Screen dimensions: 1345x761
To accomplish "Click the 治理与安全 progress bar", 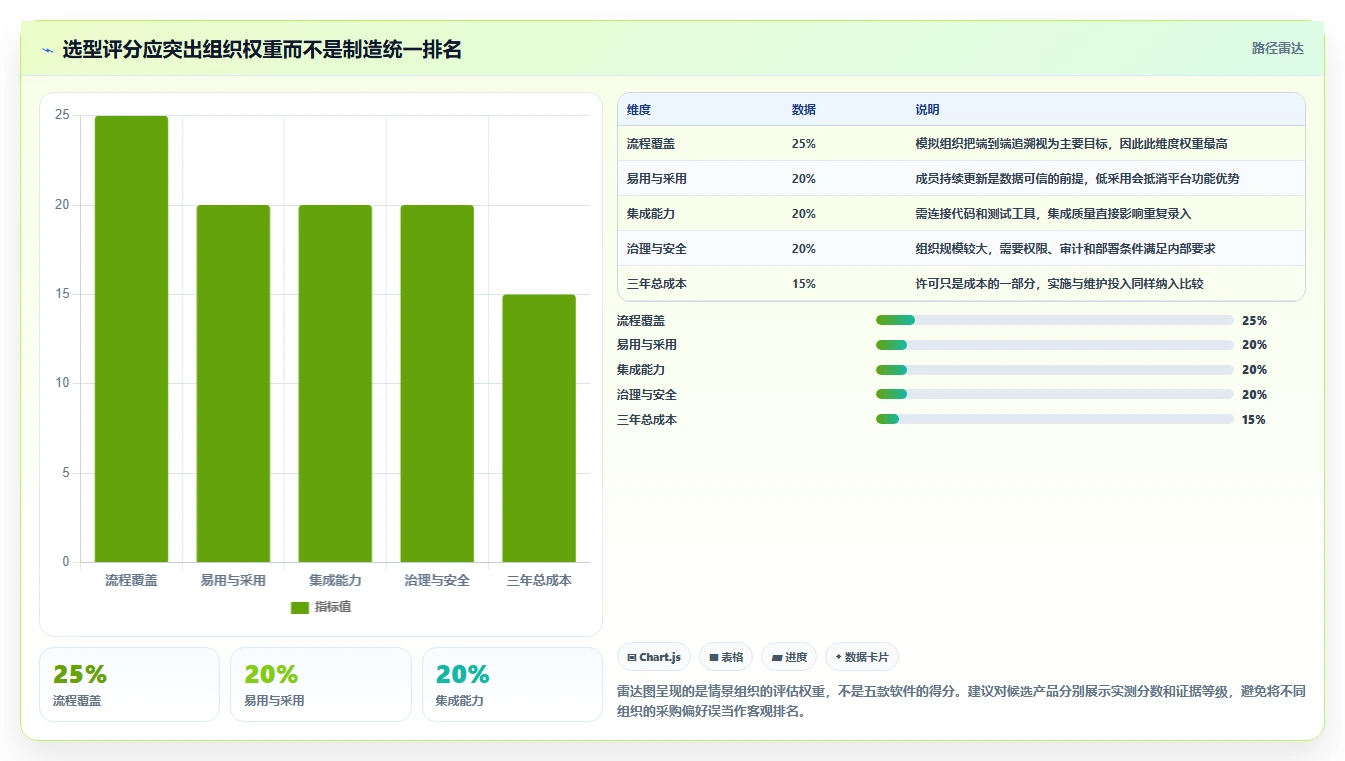I will 1055,395.
